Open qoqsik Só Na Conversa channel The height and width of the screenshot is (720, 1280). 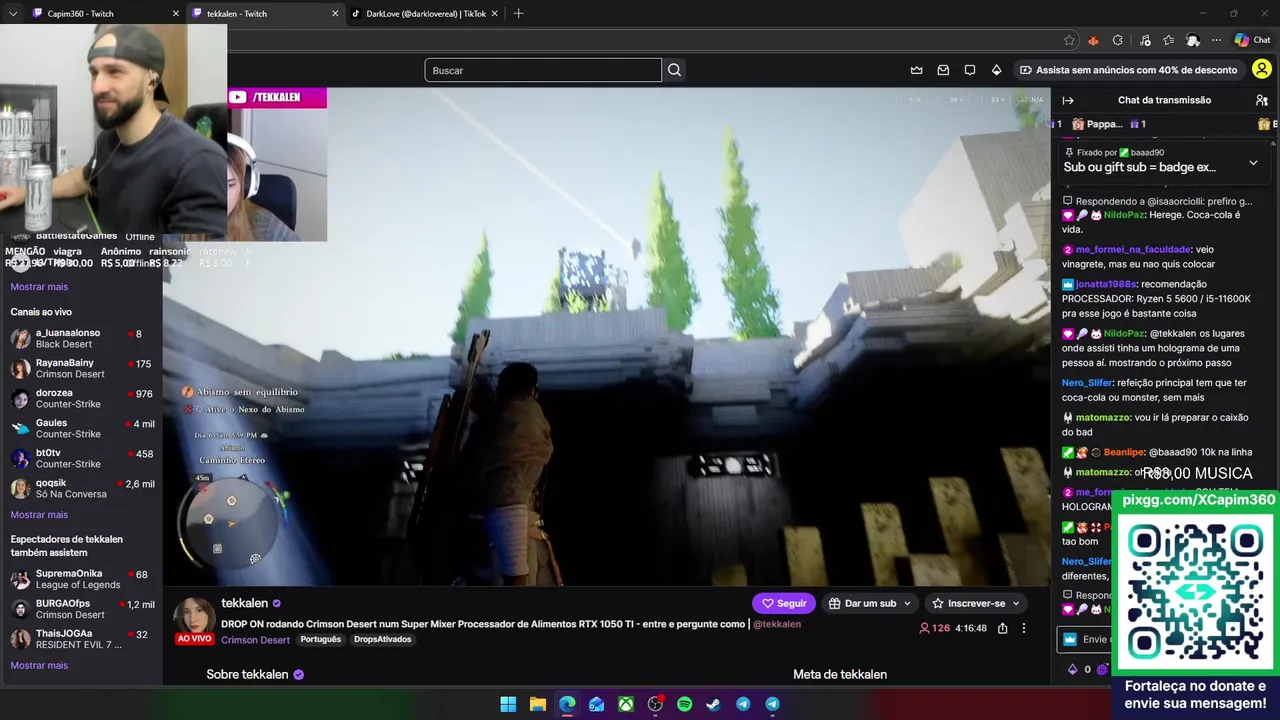pos(82,488)
